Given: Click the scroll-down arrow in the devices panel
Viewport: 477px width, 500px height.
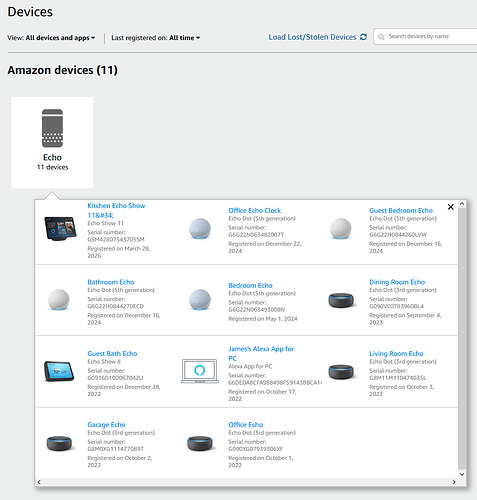Looking at the screenshot, I should 462,474.
